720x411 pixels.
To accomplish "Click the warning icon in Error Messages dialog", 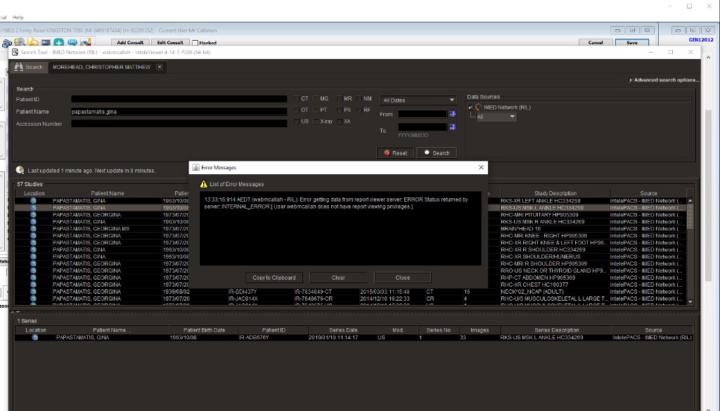I will pos(203,184).
